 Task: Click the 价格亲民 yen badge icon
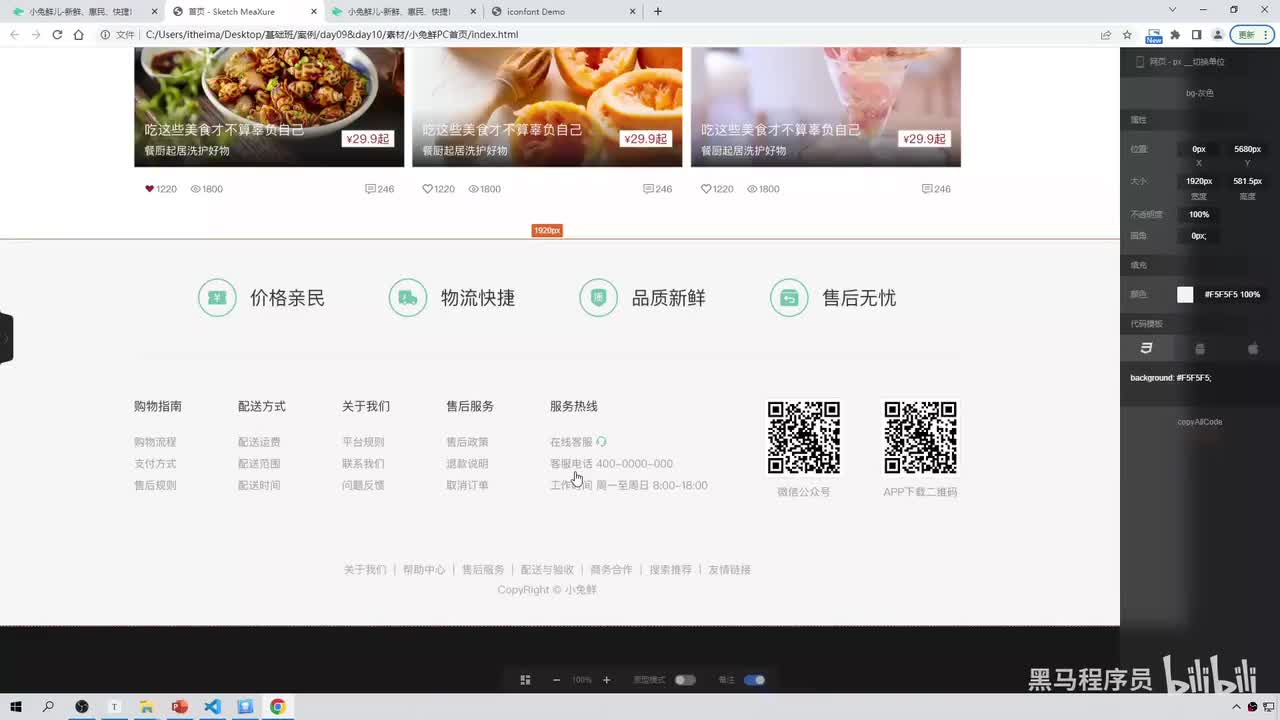[x=217, y=298]
